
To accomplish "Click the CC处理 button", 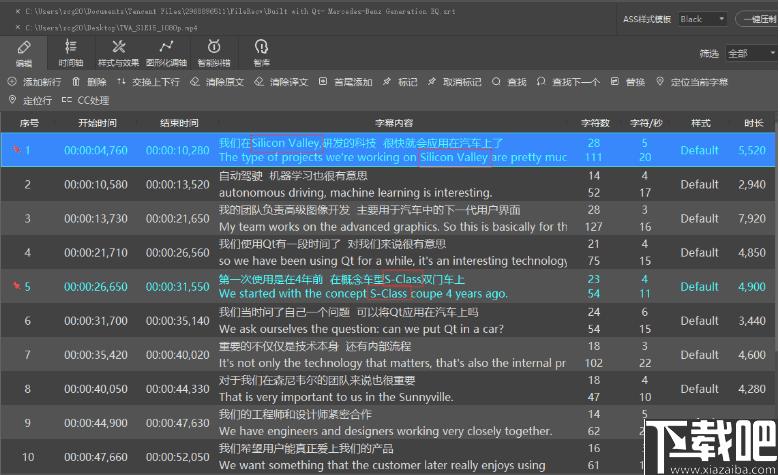I will (x=86, y=100).
